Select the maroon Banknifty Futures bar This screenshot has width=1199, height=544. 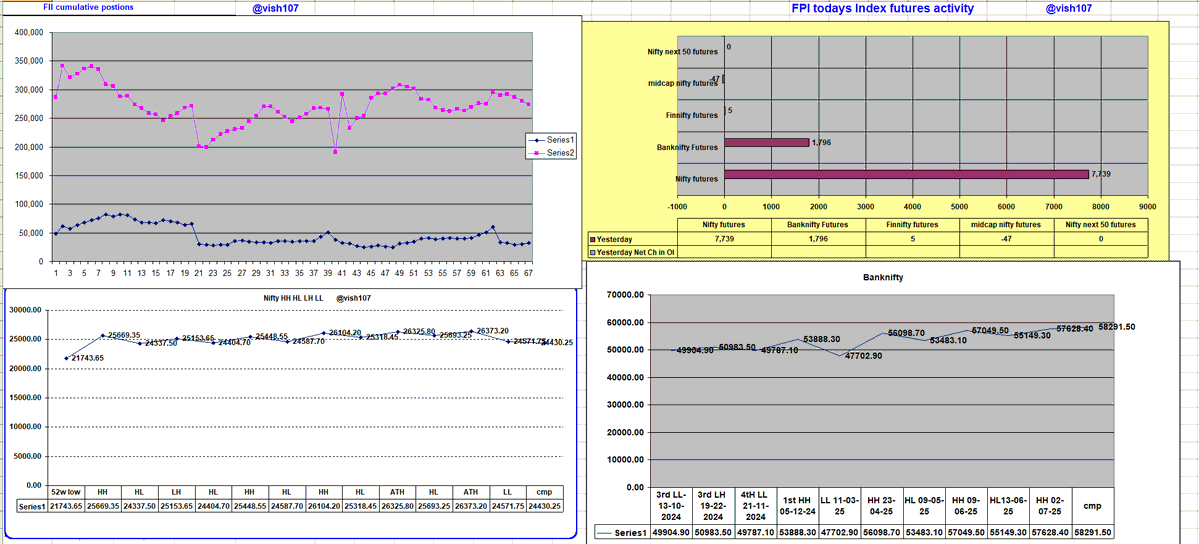[x=766, y=142]
